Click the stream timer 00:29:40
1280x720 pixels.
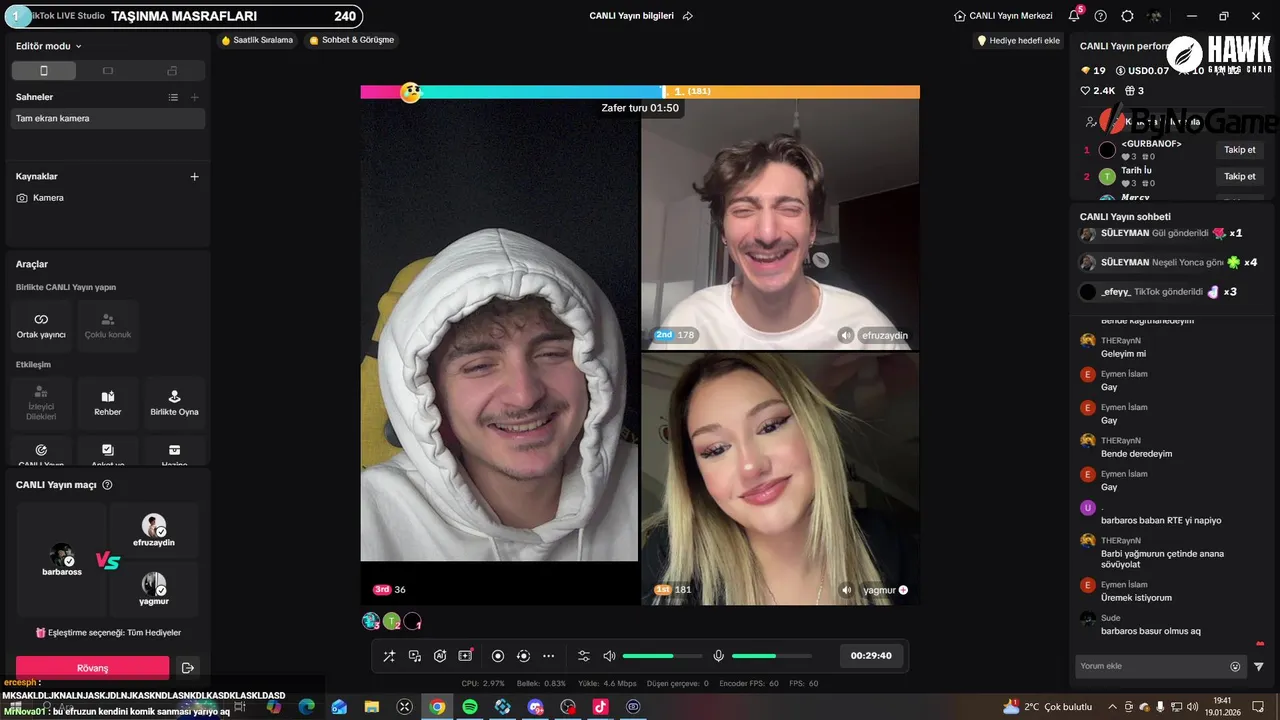[x=871, y=656]
